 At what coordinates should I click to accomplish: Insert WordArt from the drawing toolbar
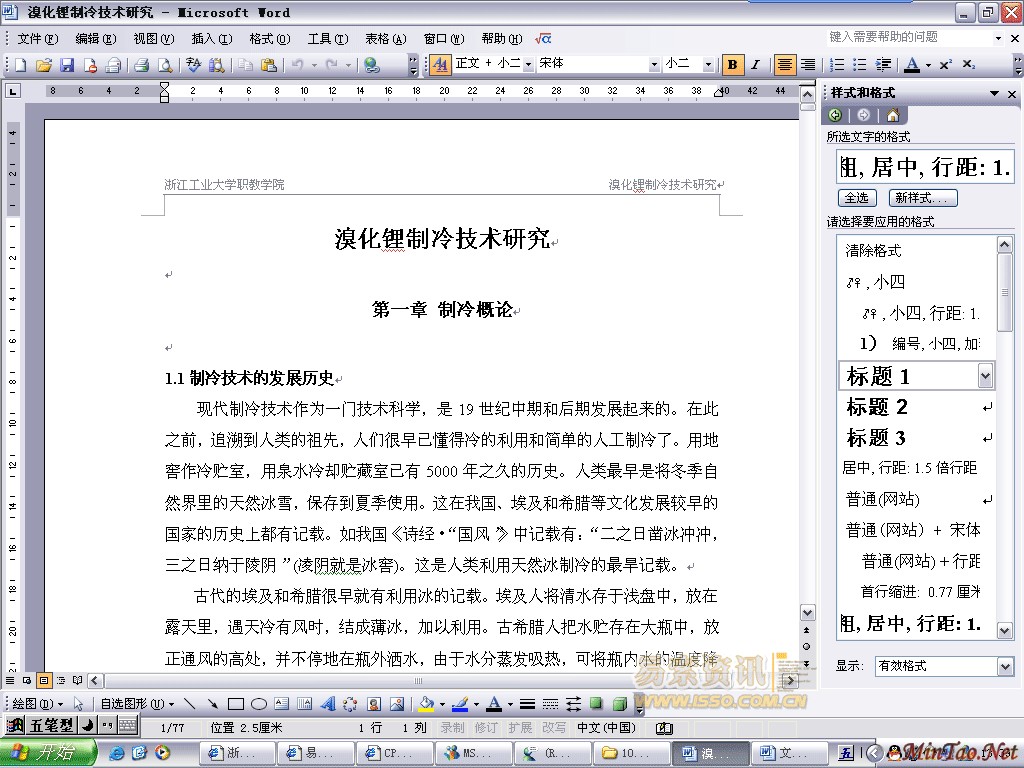(x=327, y=704)
